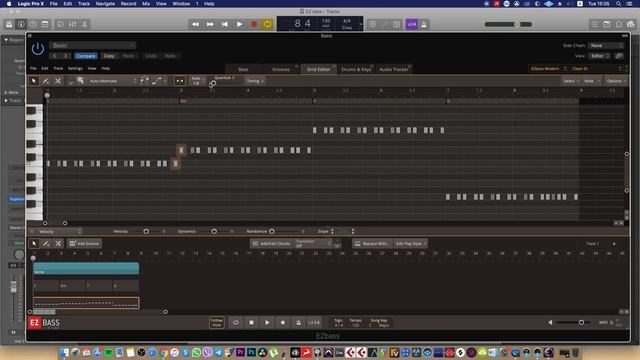This screenshot has height=360, width=640.
Task: Click the EZbass record button
Action: (283, 322)
